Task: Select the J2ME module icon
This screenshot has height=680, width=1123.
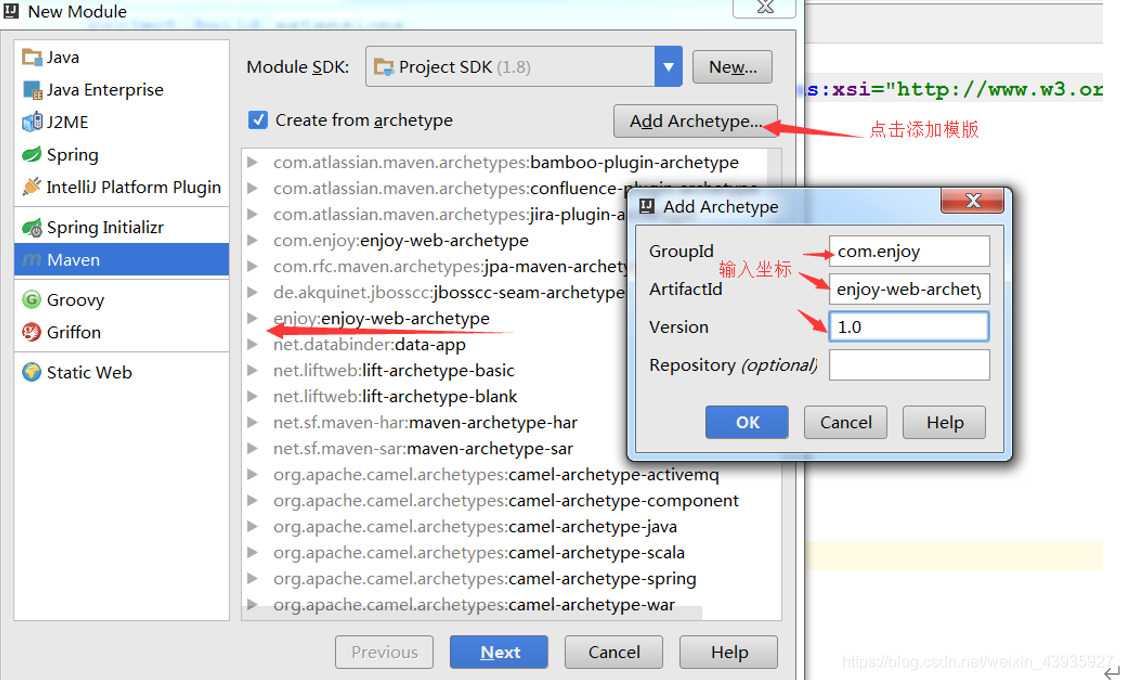Action: [x=32, y=122]
